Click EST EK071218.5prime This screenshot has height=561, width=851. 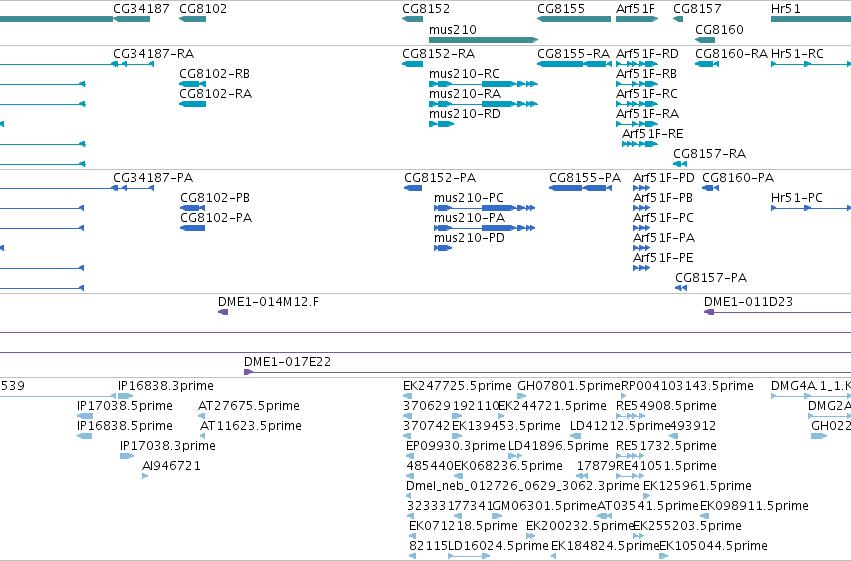(463, 526)
